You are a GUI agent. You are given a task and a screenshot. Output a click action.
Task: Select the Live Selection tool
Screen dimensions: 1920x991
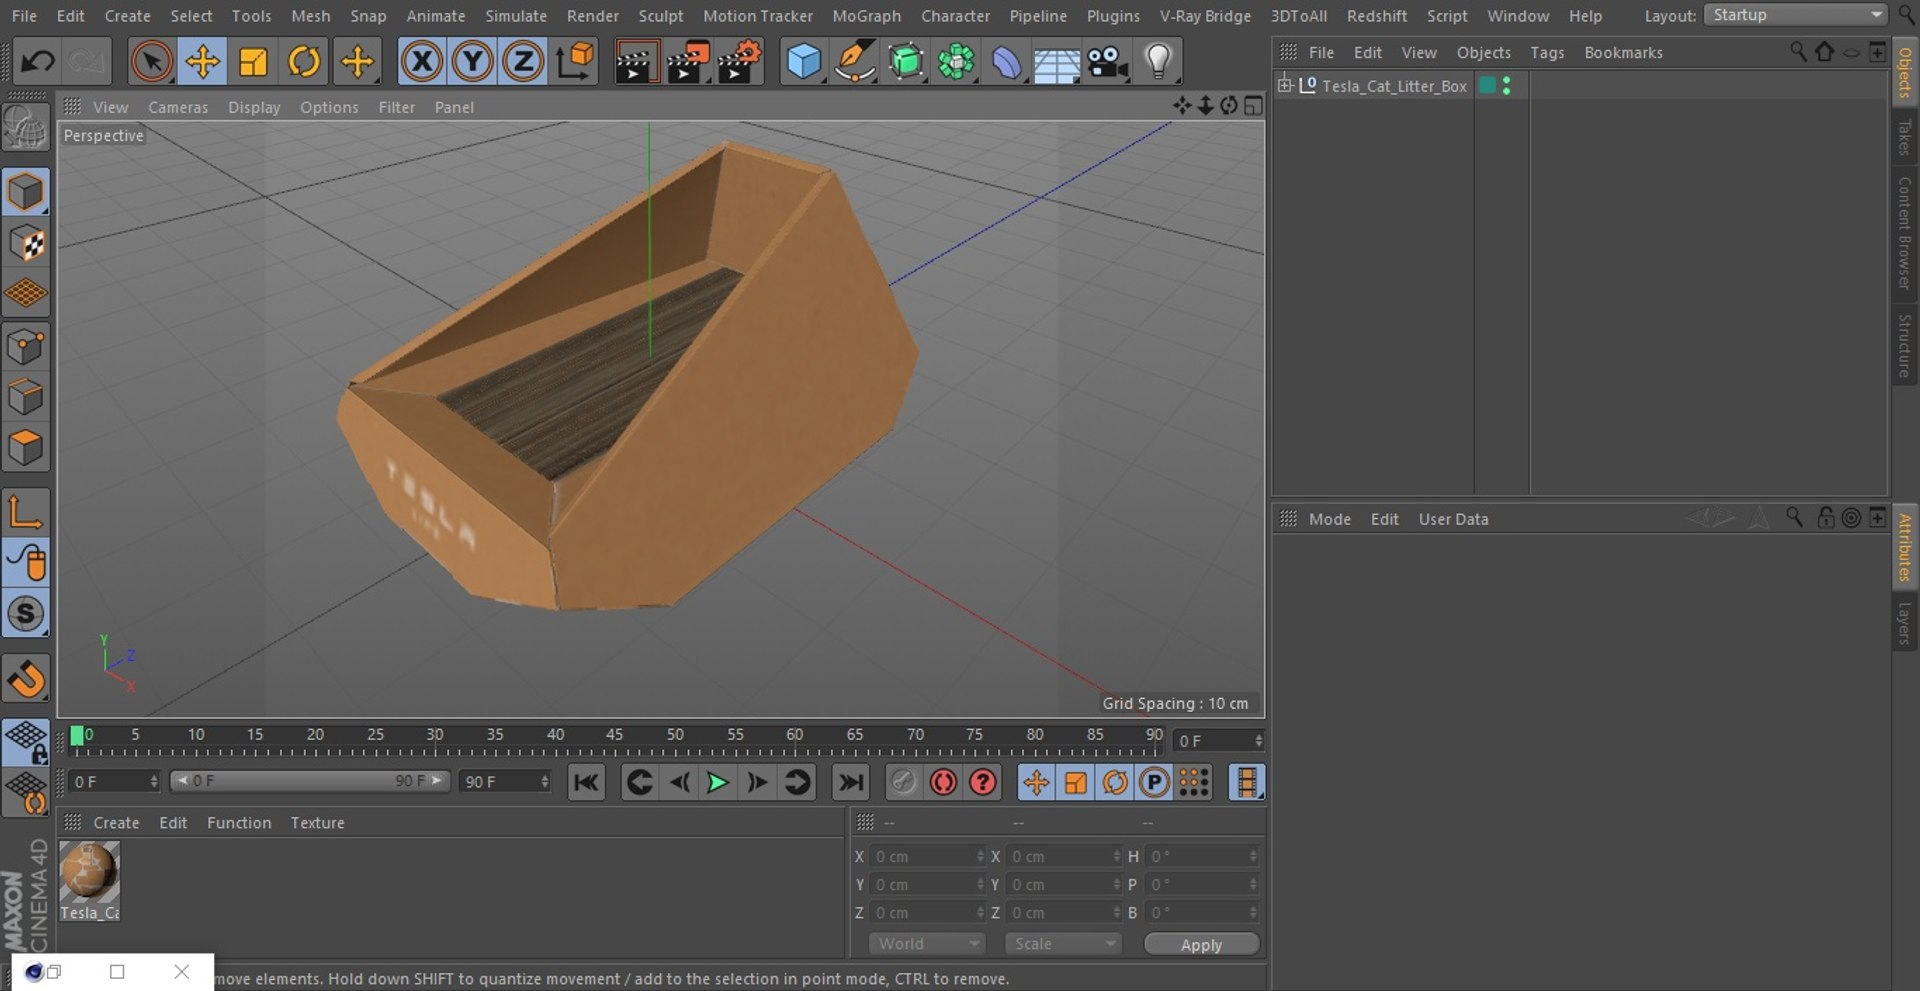tap(151, 62)
